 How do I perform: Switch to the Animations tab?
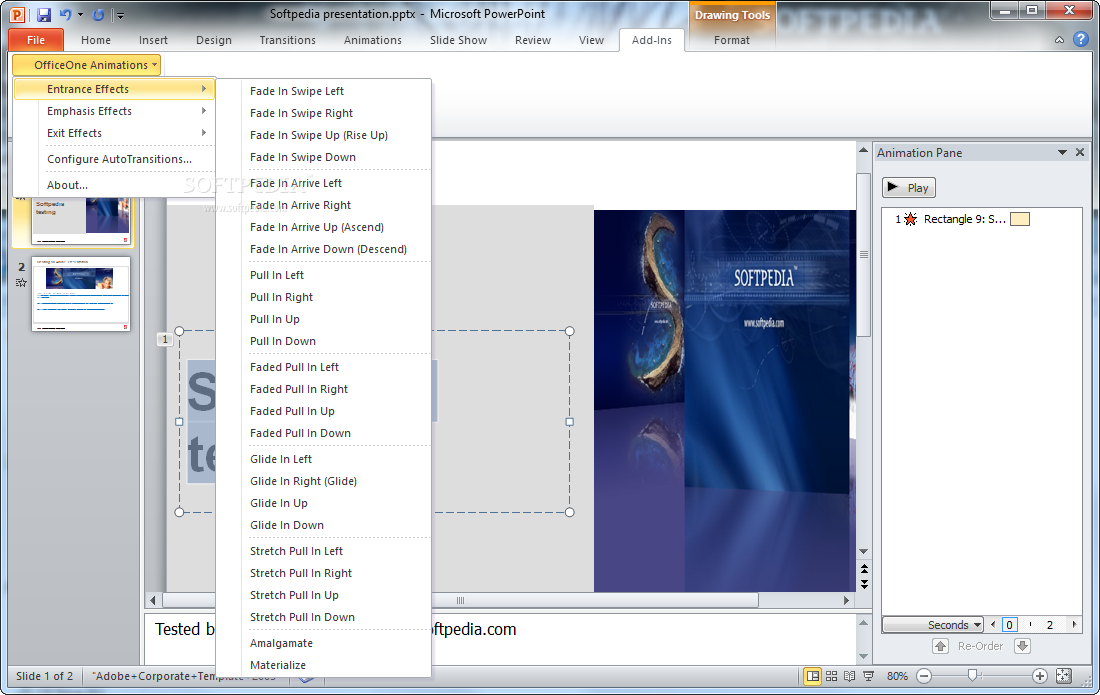click(x=373, y=40)
